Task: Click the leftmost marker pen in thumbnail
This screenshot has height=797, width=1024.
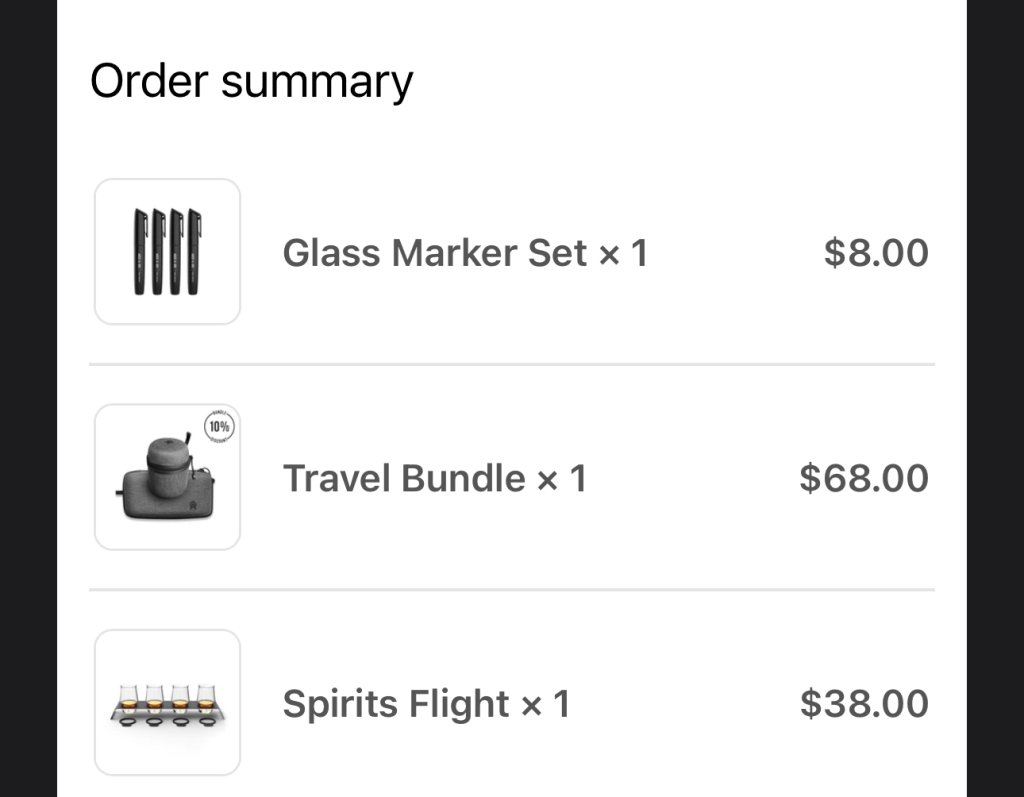Action: (140, 252)
